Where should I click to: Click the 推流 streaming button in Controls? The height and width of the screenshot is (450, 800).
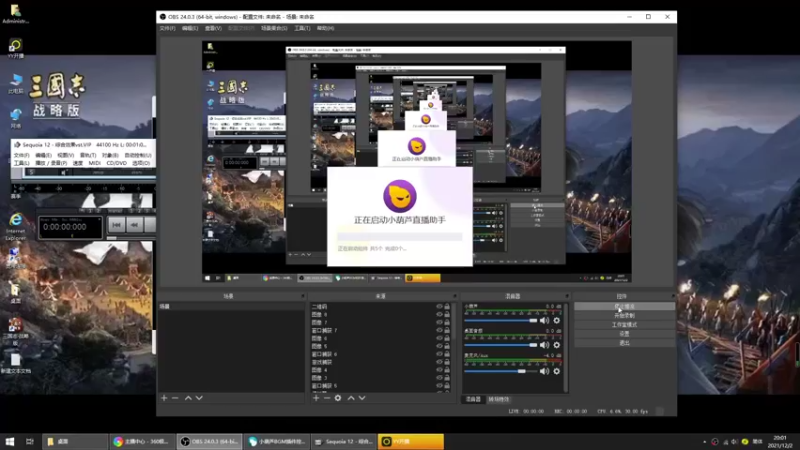(624, 307)
